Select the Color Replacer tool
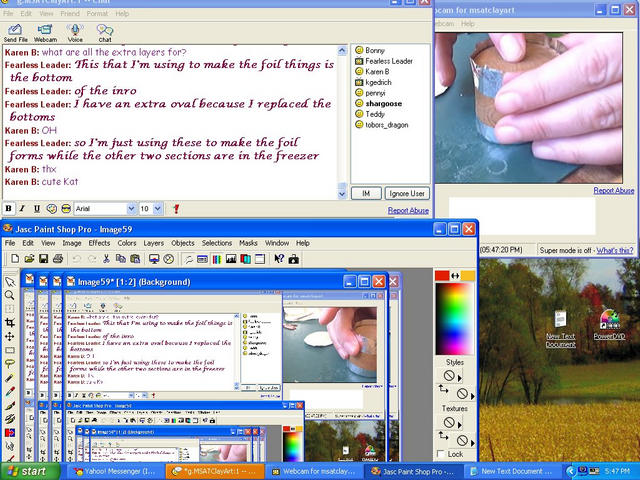Viewport: 640px width, 480px height. [10, 432]
